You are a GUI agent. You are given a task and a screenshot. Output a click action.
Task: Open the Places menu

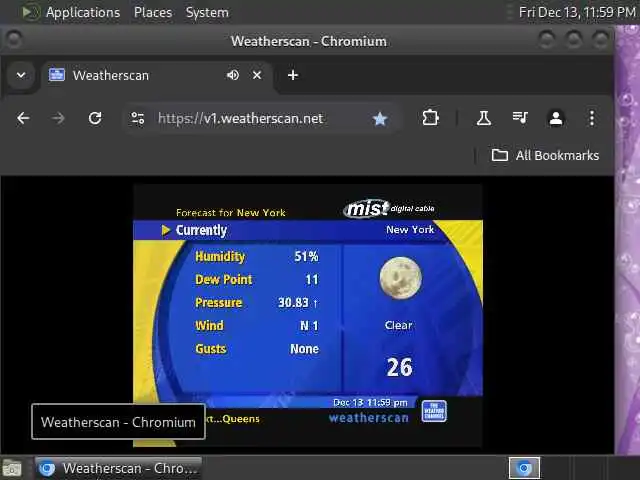pos(153,12)
